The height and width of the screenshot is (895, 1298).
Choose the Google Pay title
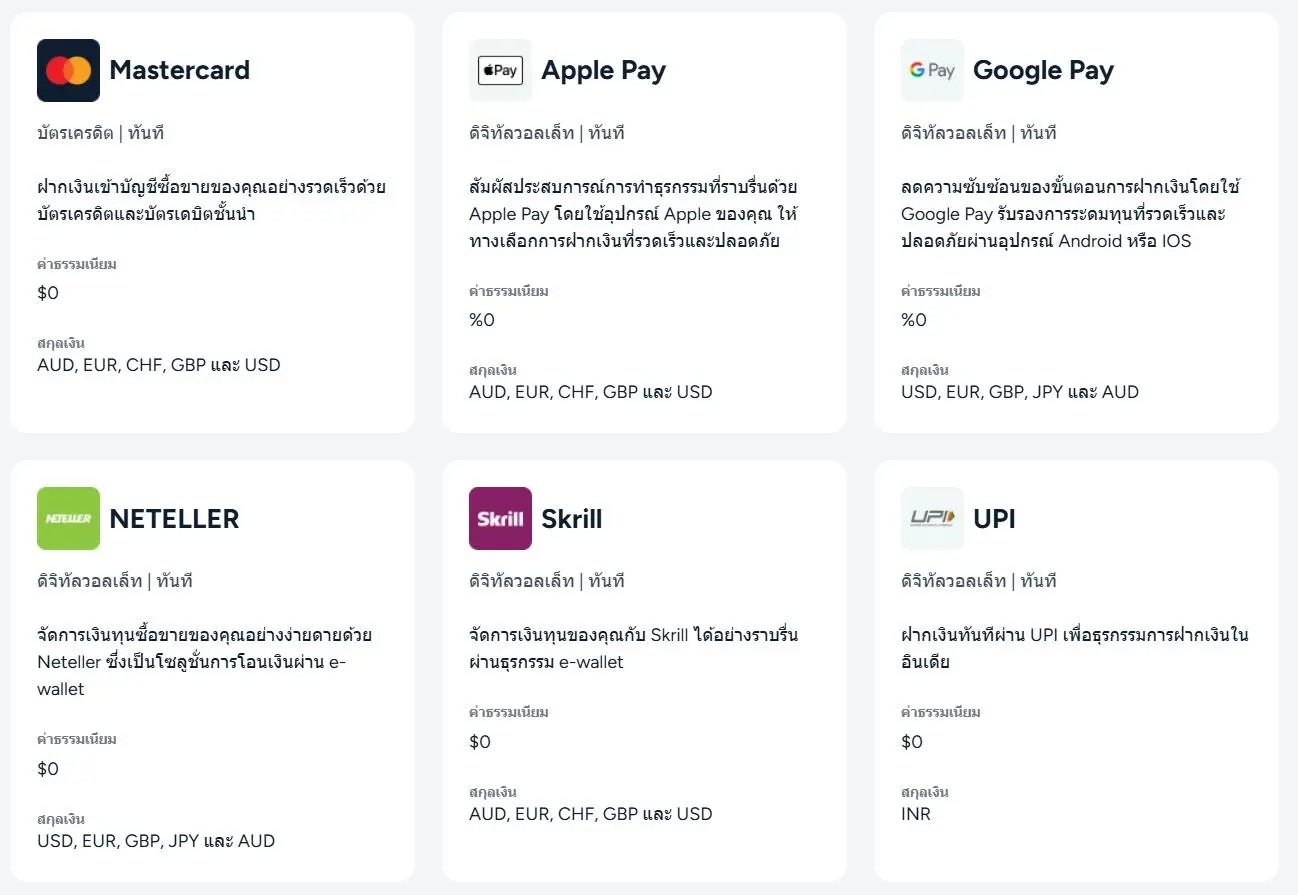point(1043,71)
